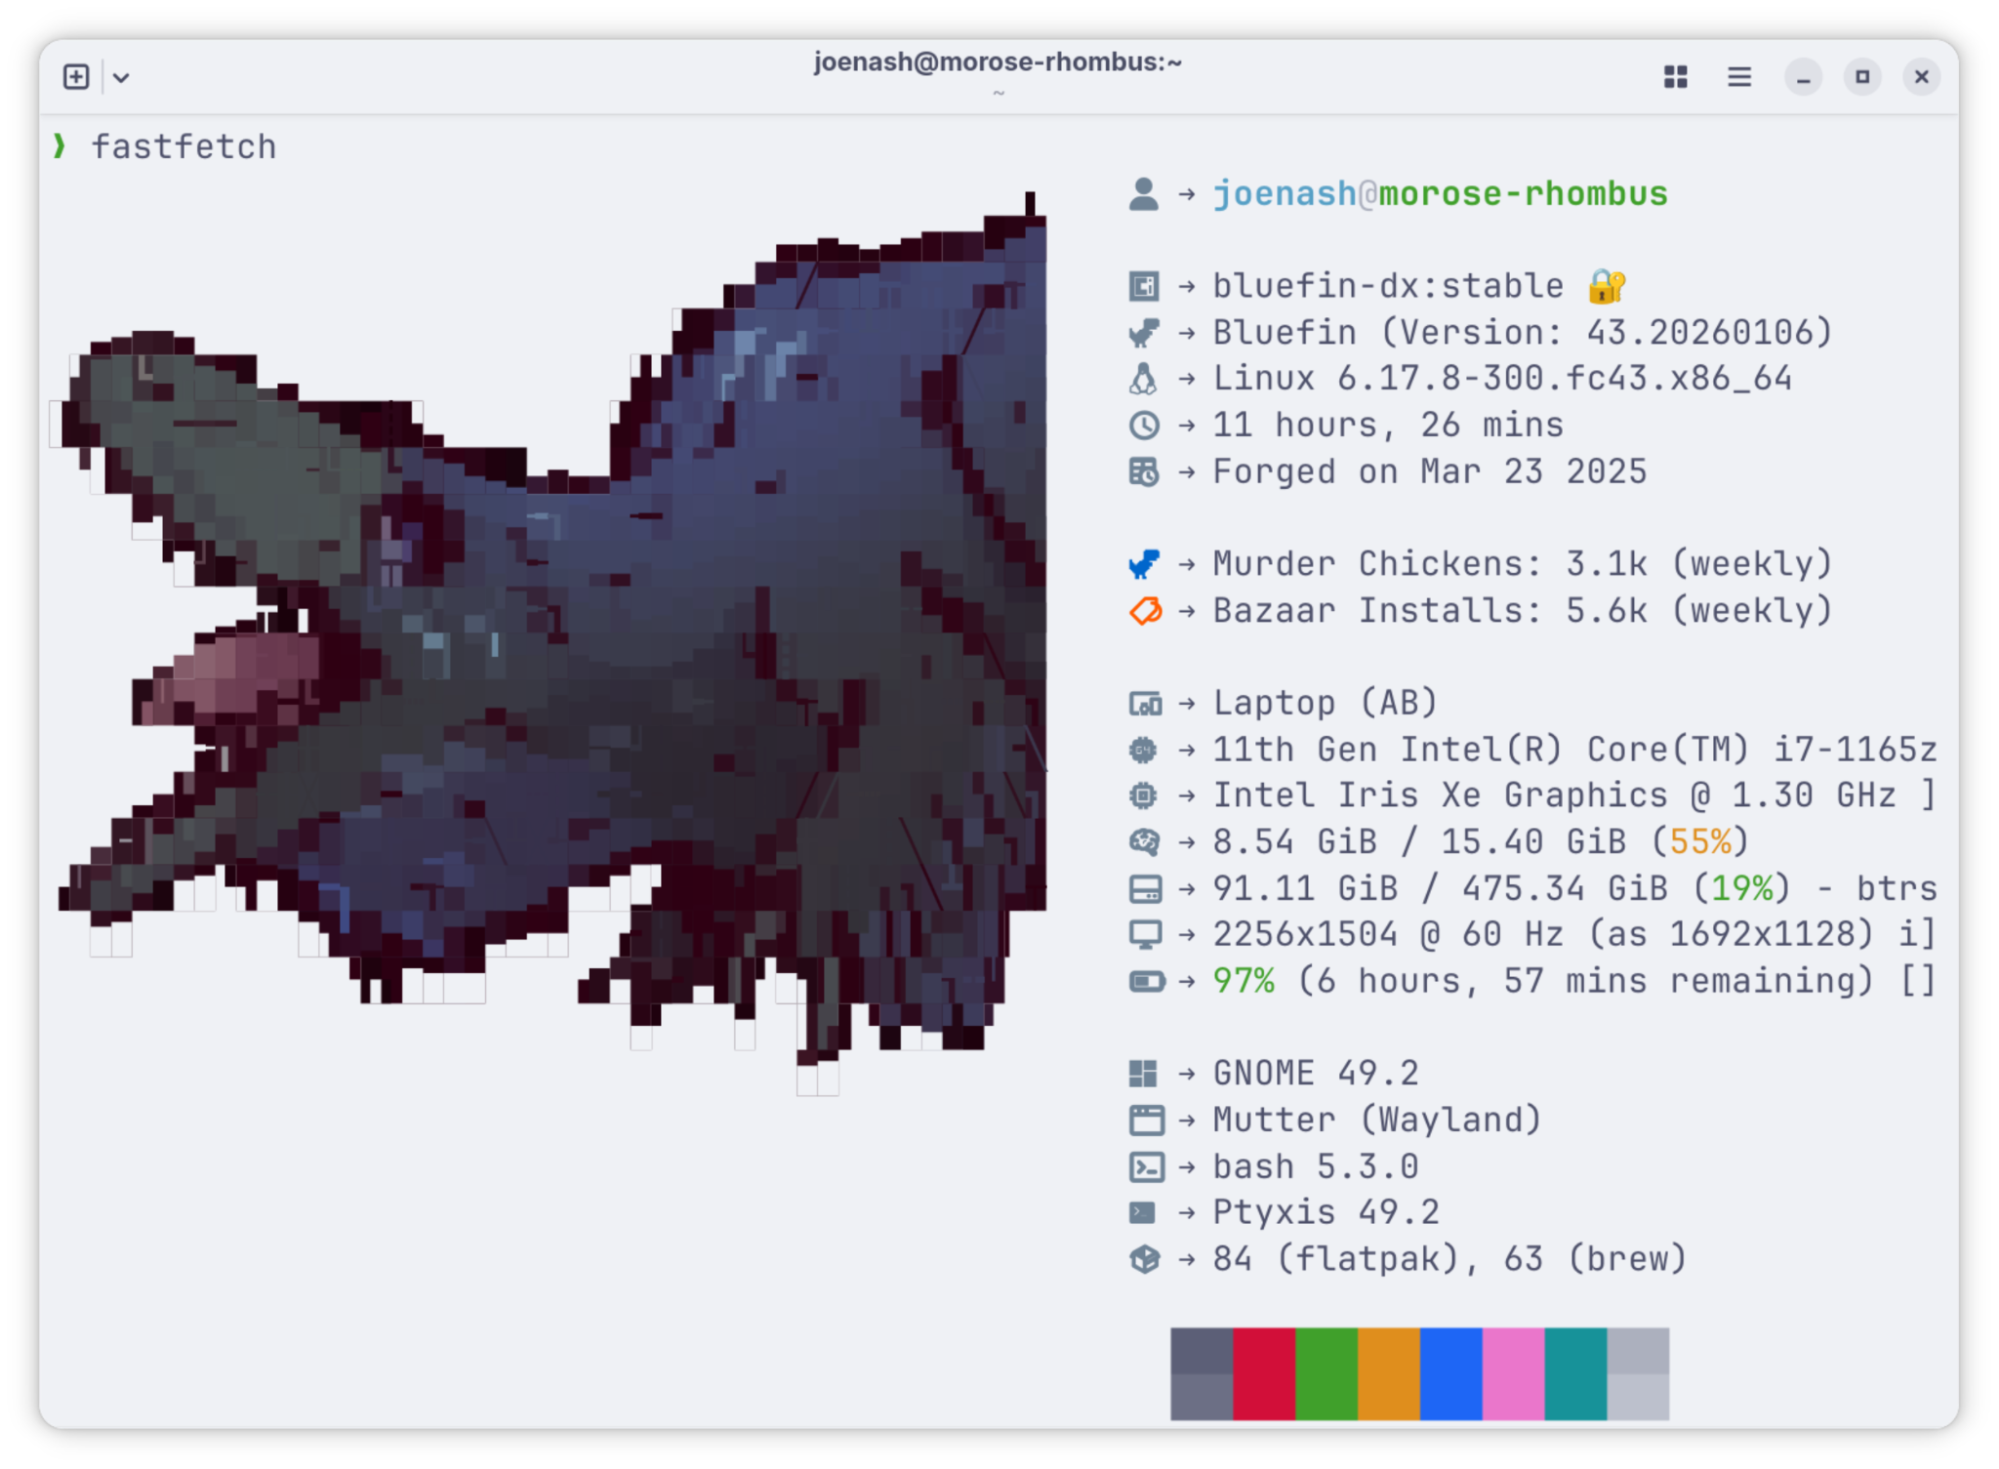The width and height of the screenshot is (1999, 1469).
Task: Click the new tab plus button
Action: pos(76,77)
